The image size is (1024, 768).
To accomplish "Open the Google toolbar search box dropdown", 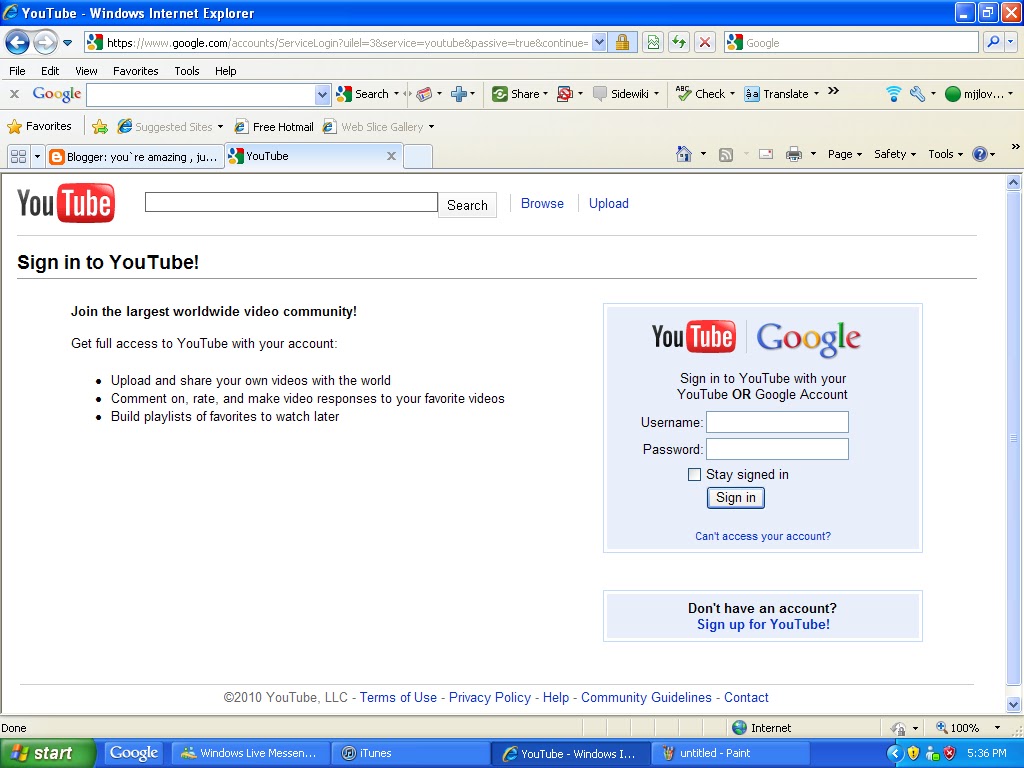I will click(x=322, y=95).
